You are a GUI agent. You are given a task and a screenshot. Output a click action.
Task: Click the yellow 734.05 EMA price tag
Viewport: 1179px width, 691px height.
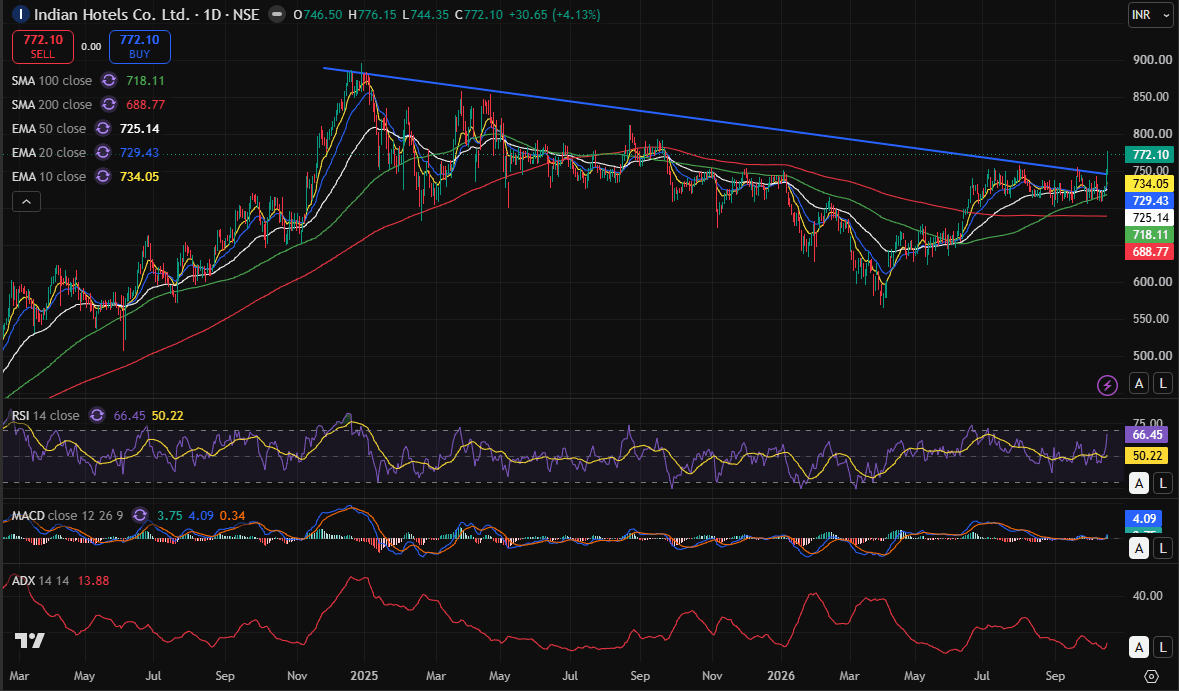click(1150, 183)
